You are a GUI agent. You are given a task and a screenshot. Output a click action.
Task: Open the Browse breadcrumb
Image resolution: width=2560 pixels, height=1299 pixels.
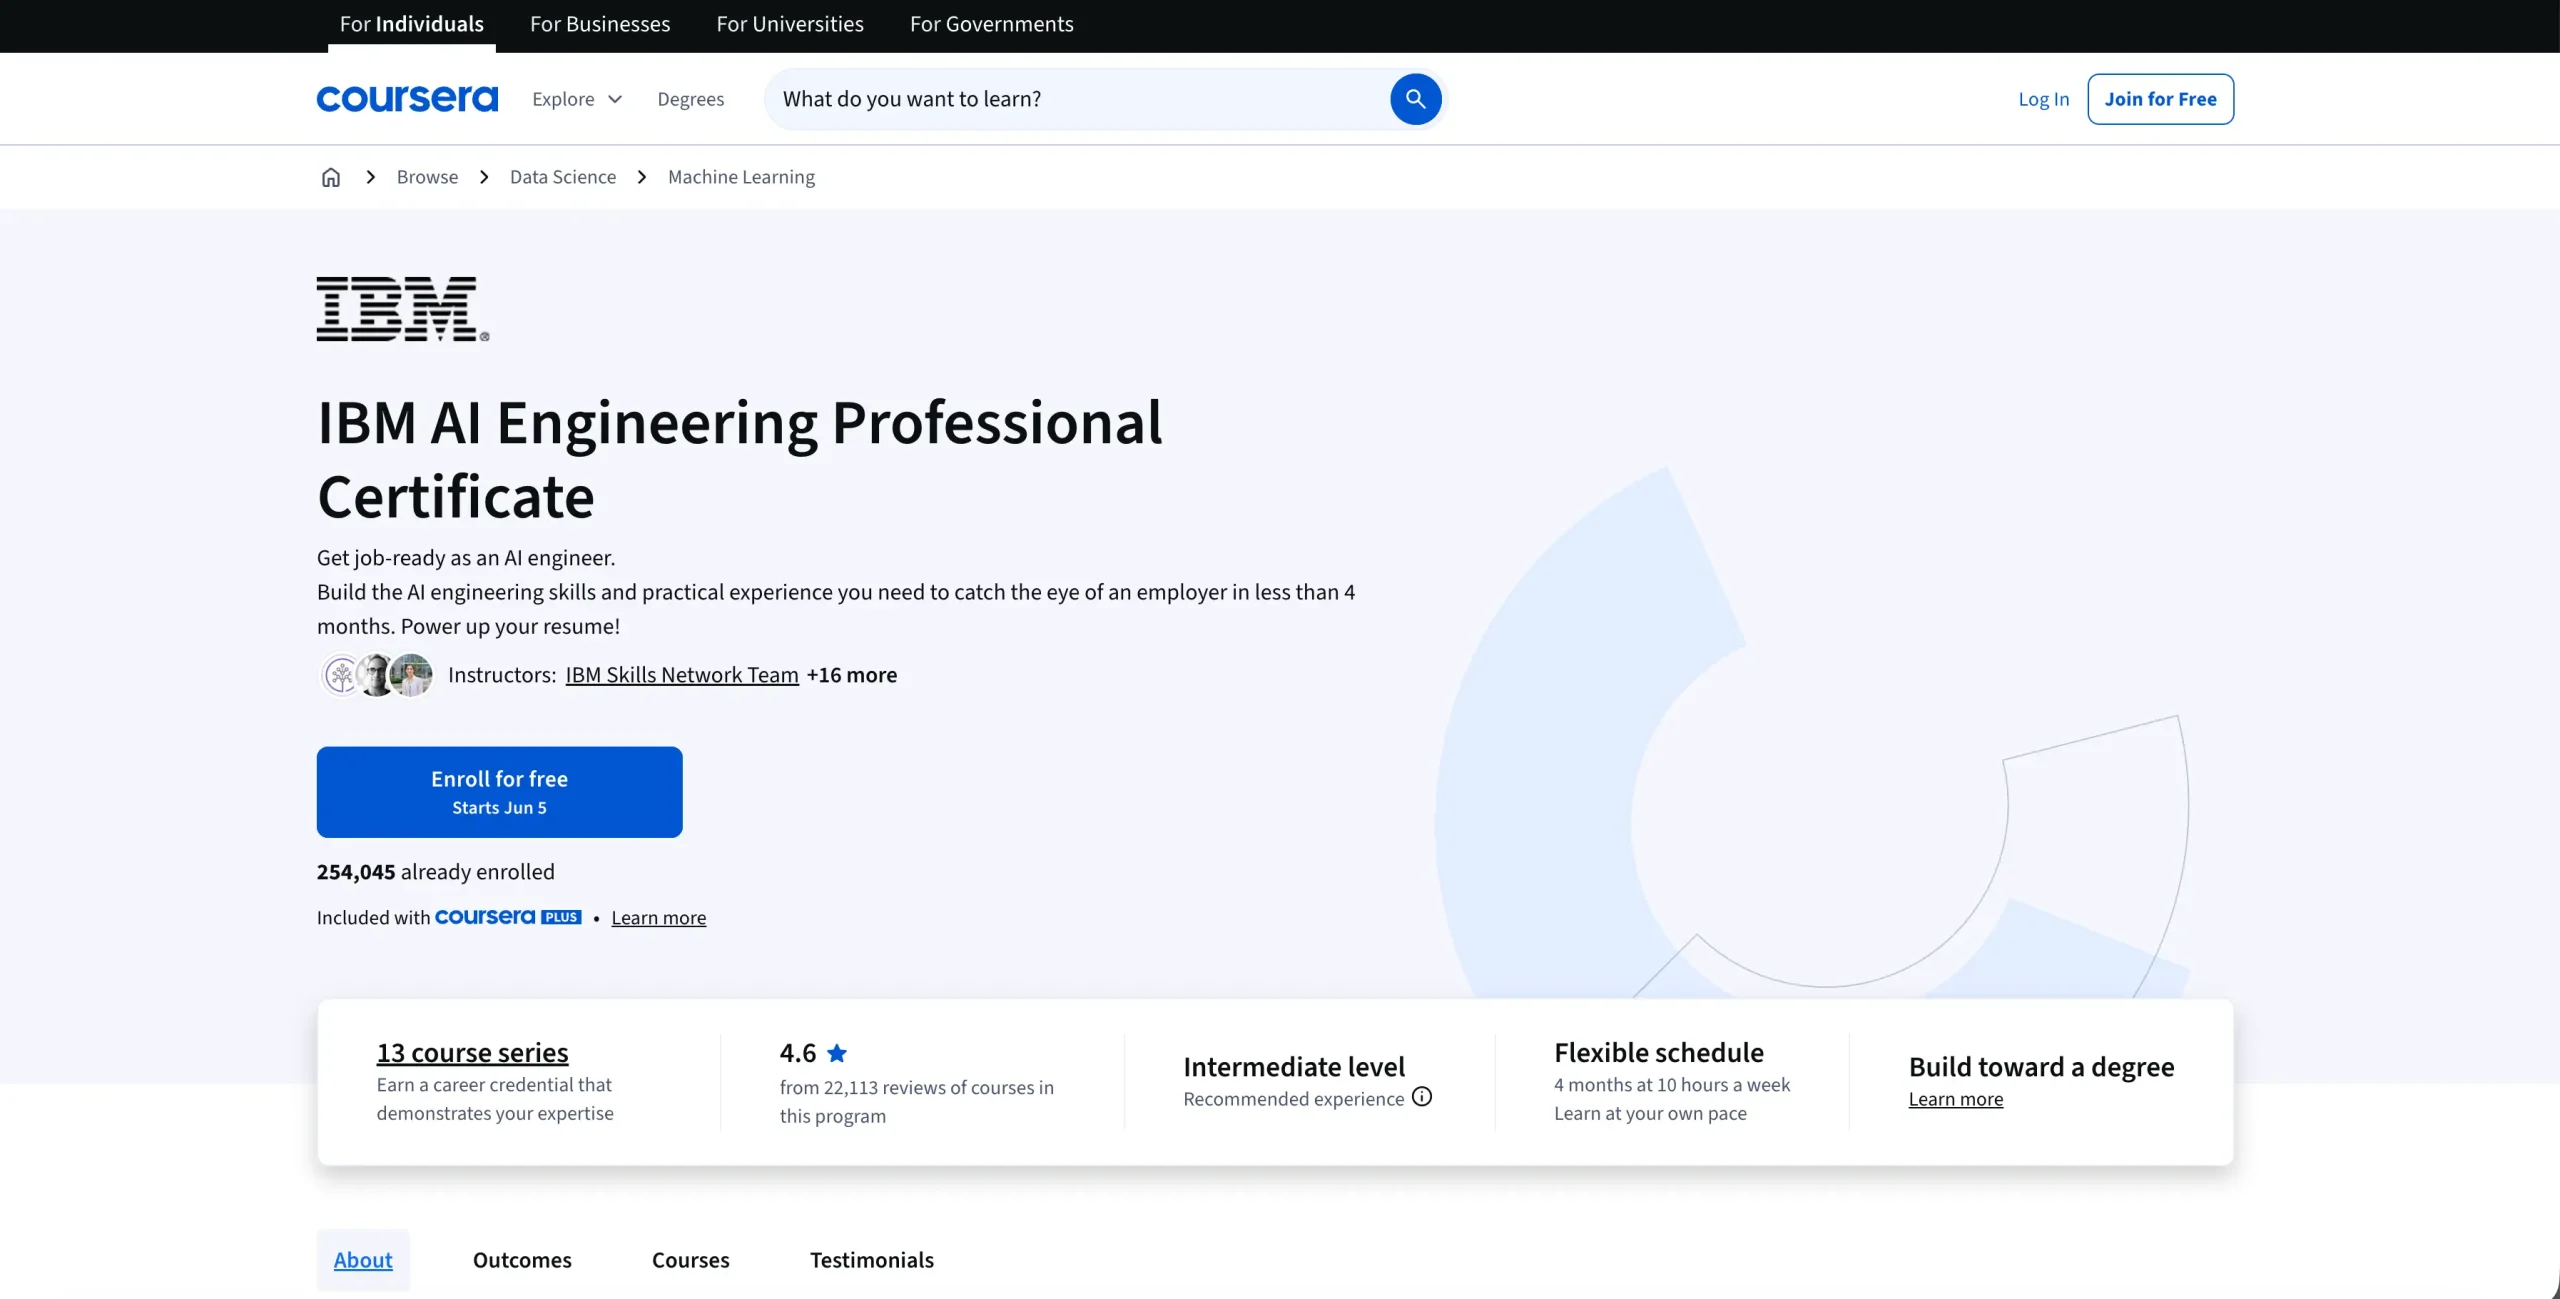(427, 177)
